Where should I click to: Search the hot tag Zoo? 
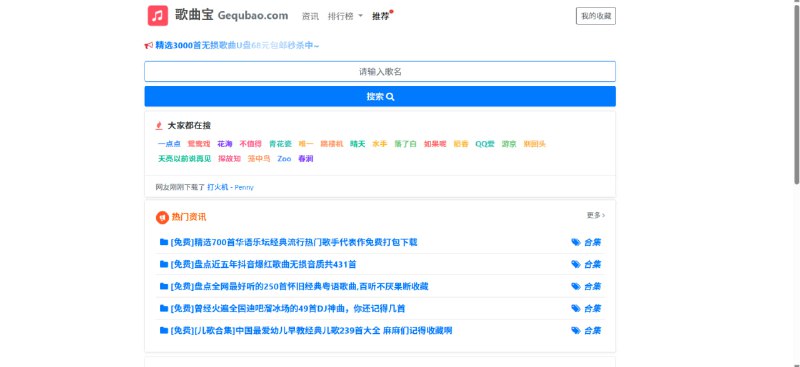(284, 159)
